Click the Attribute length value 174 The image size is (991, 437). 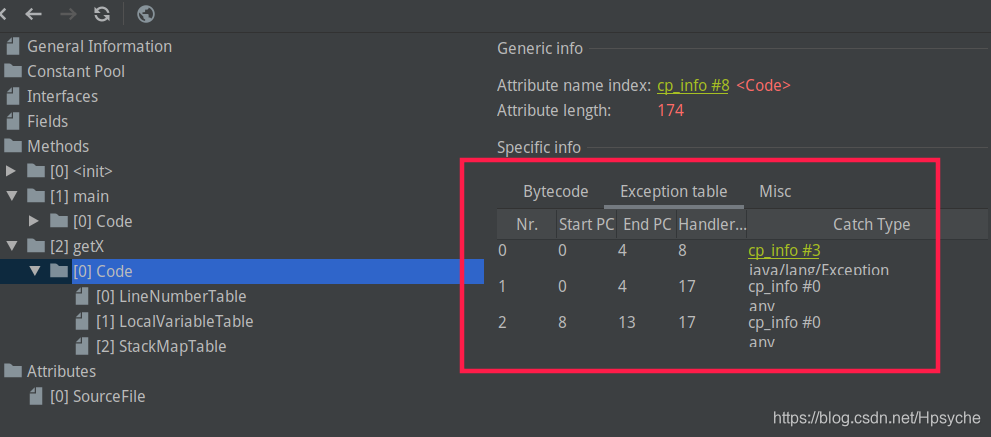pyautogui.click(x=671, y=111)
